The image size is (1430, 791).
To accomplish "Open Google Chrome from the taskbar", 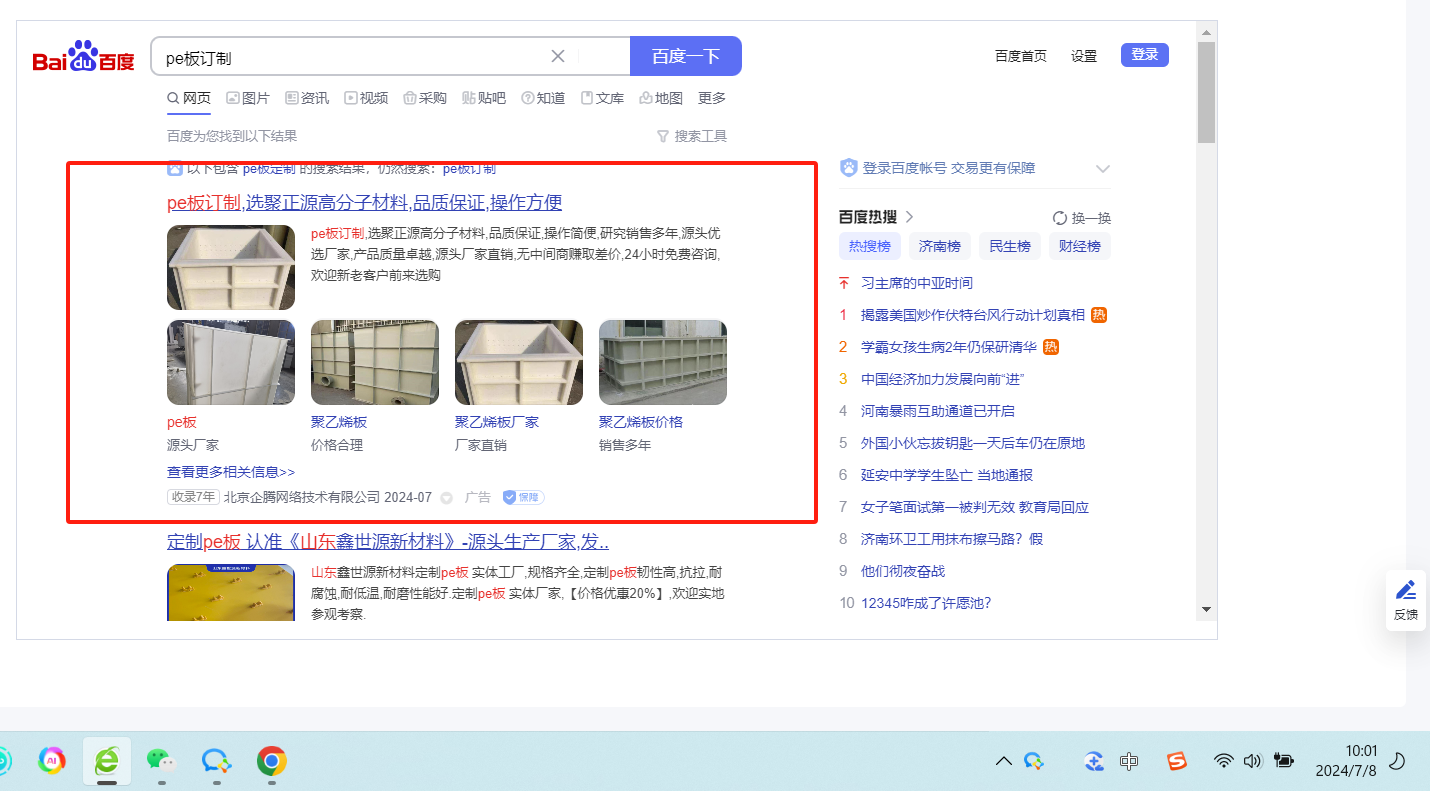I will (271, 761).
